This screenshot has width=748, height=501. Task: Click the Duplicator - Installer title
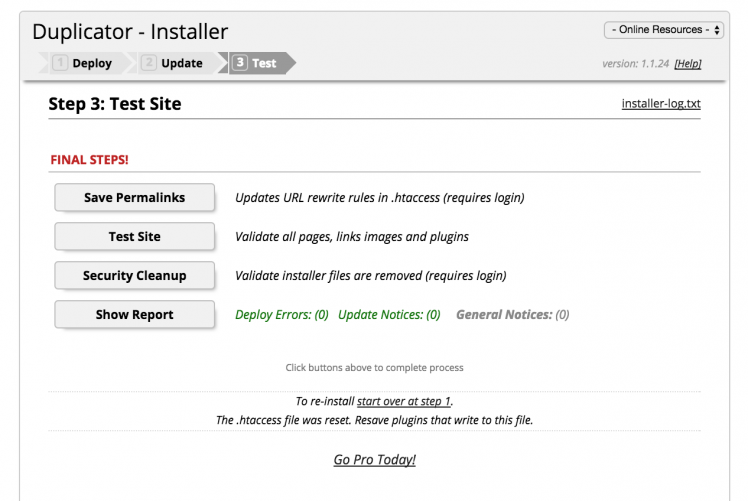[130, 31]
